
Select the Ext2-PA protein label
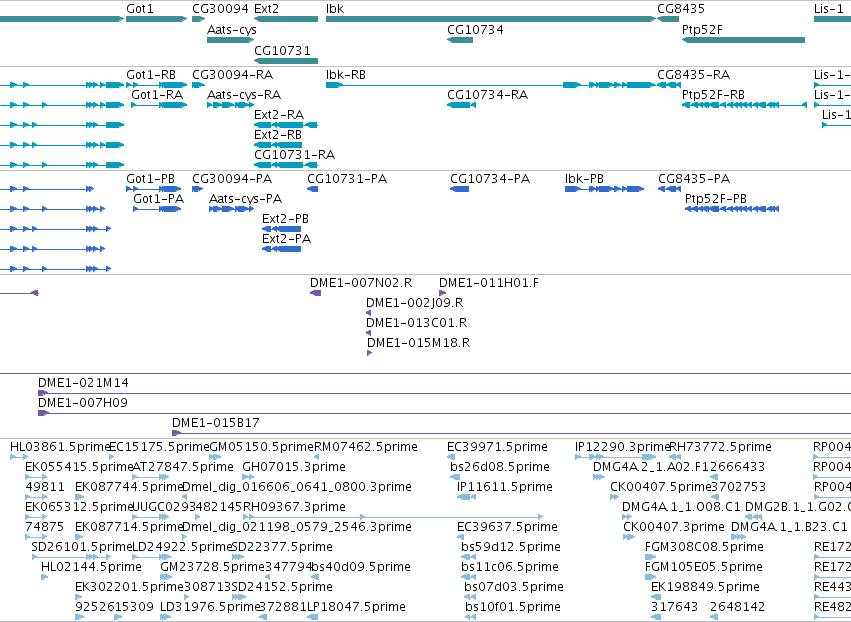point(287,239)
